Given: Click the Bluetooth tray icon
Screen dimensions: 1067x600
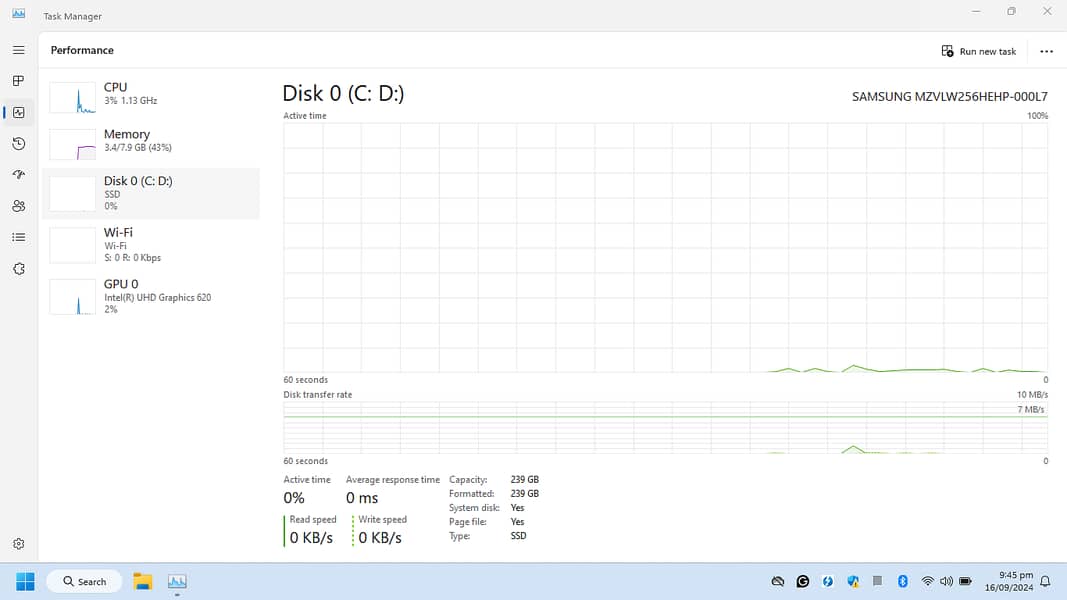Looking at the screenshot, I should [902, 581].
